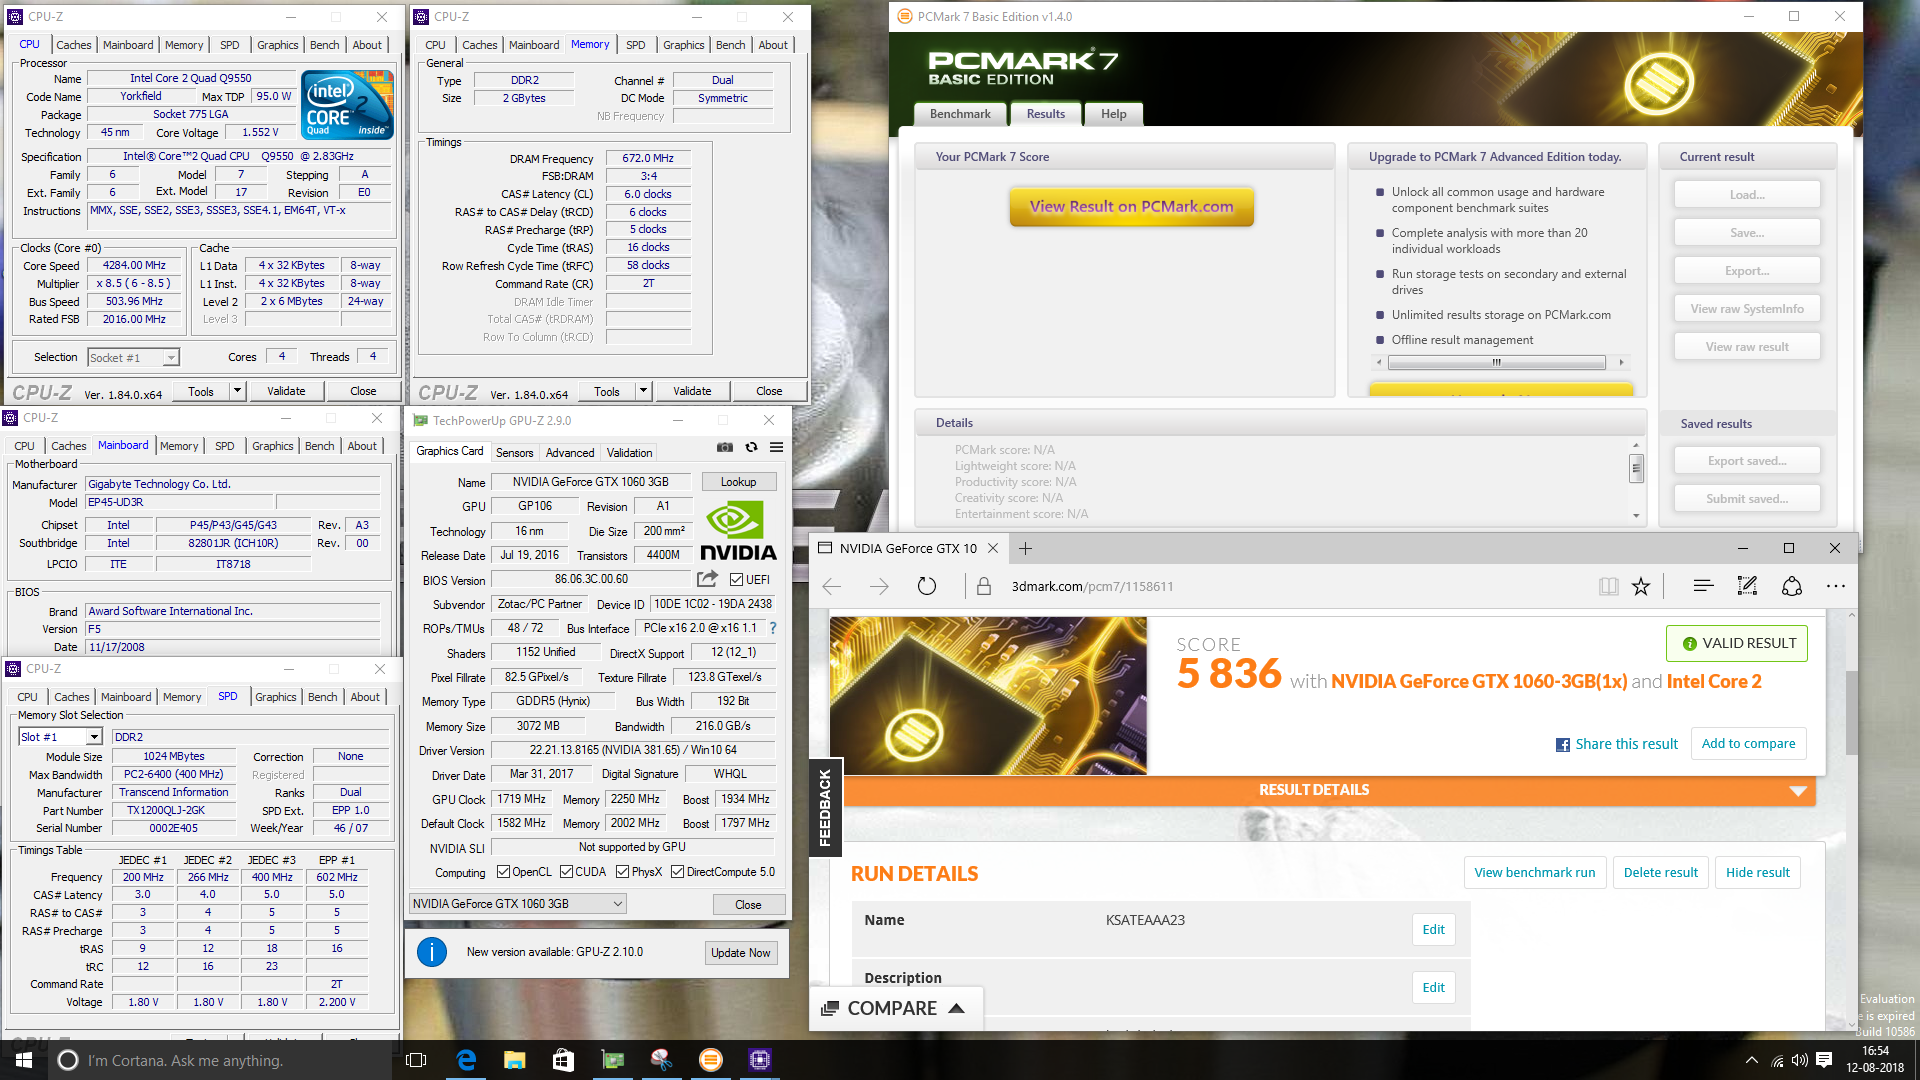This screenshot has height=1080, width=1920.
Task: Click Share this result link
Action: [1617, 744]
